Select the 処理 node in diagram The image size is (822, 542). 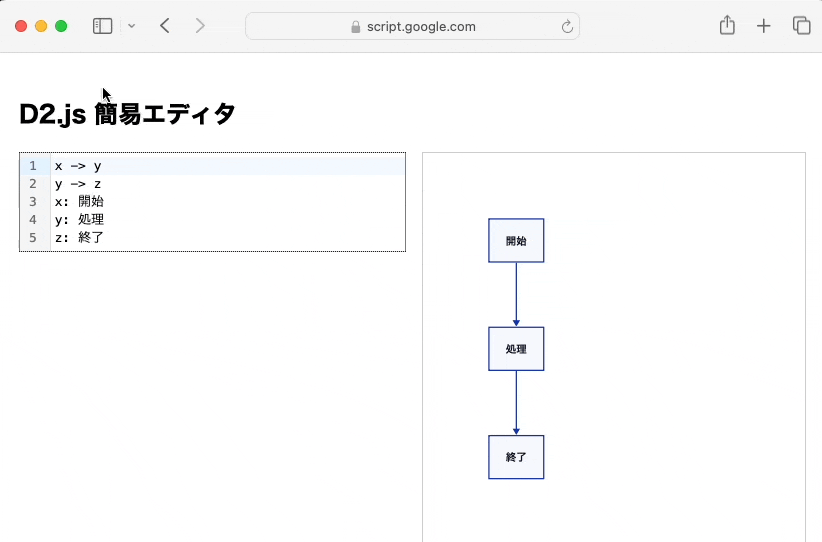click(516, 349)
